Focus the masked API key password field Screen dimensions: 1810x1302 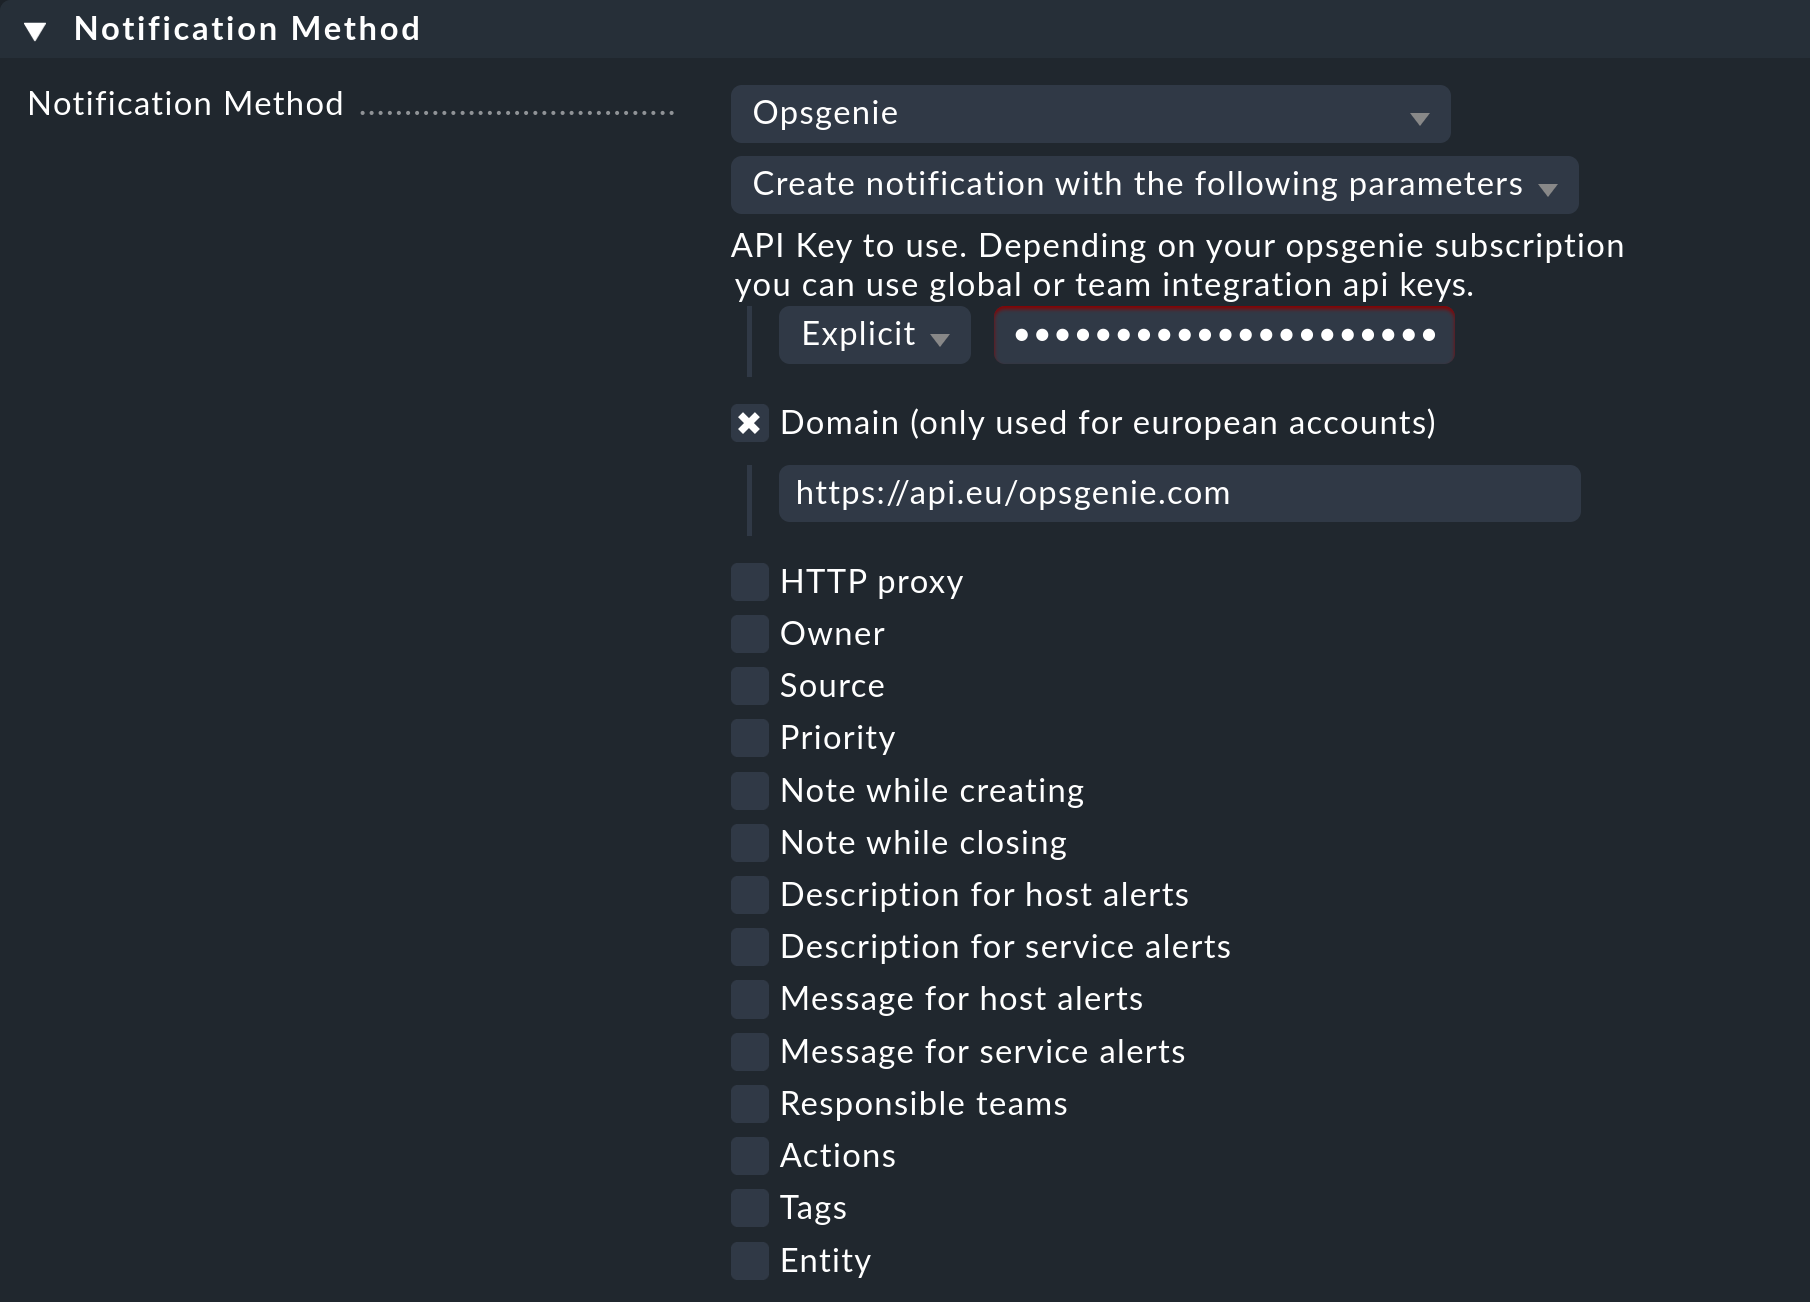1224,335
